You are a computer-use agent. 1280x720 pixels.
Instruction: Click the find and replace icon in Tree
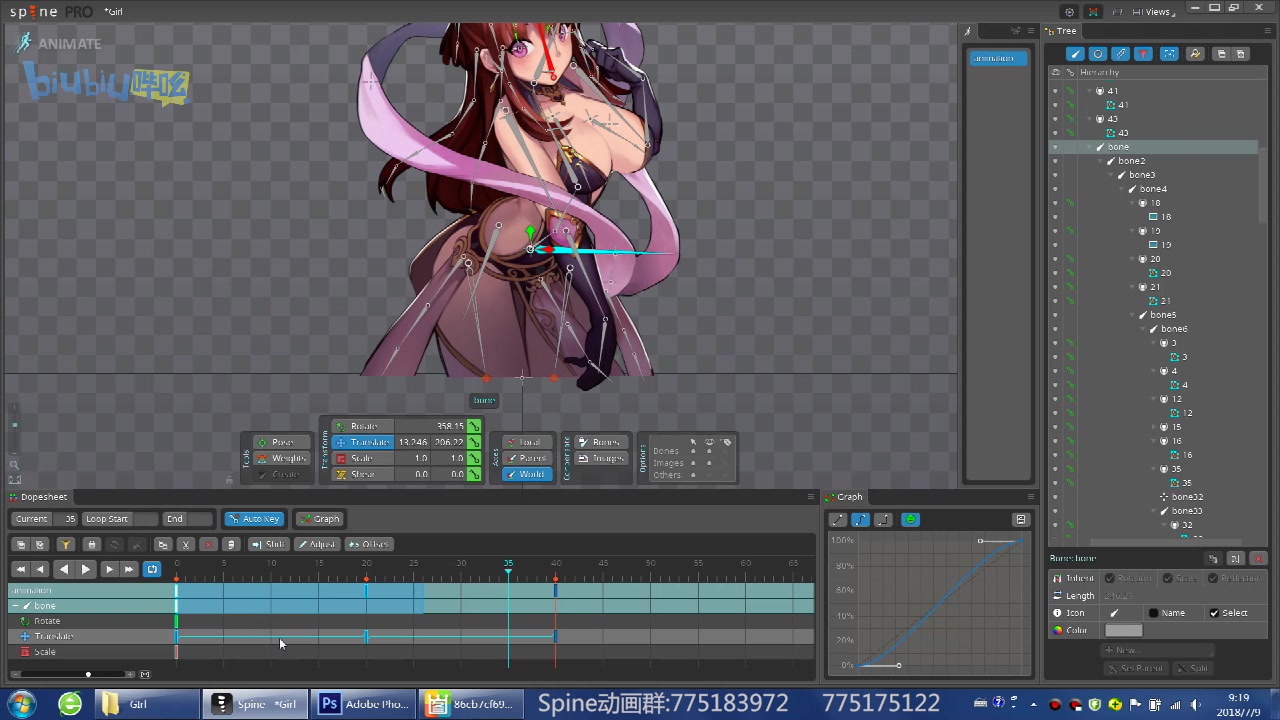click(1195, 54)
